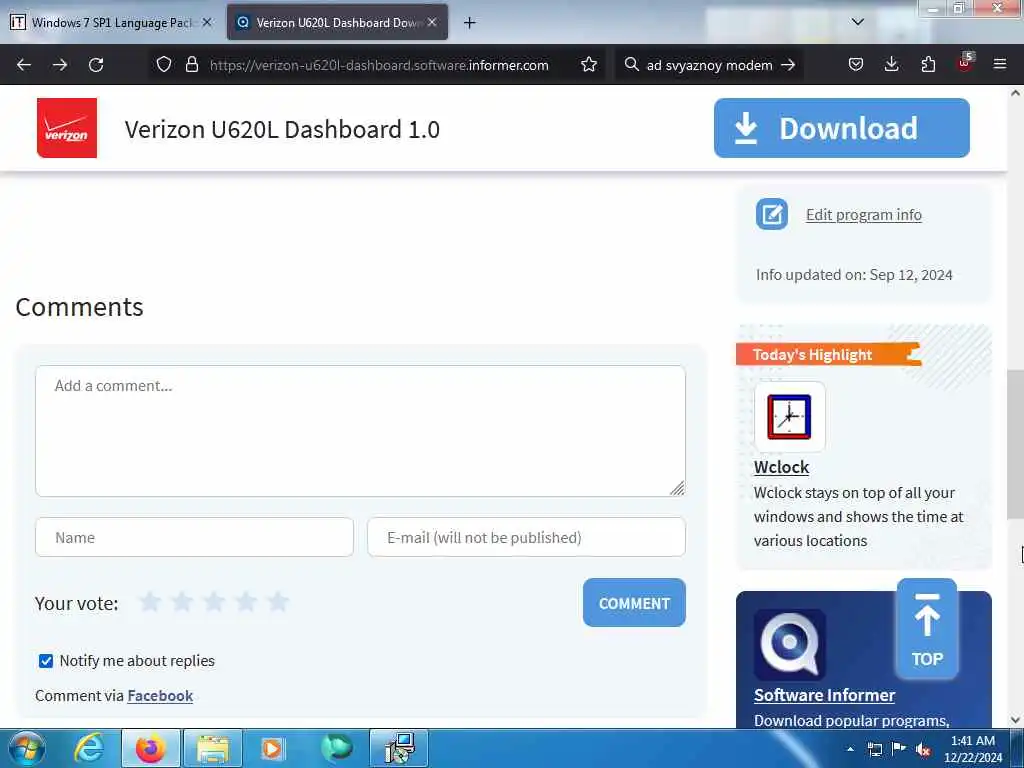Image resolution: width=1024 pixels, height=768 pixels.
Task: Click the muted volume tray icon
Action: (923, 750)
